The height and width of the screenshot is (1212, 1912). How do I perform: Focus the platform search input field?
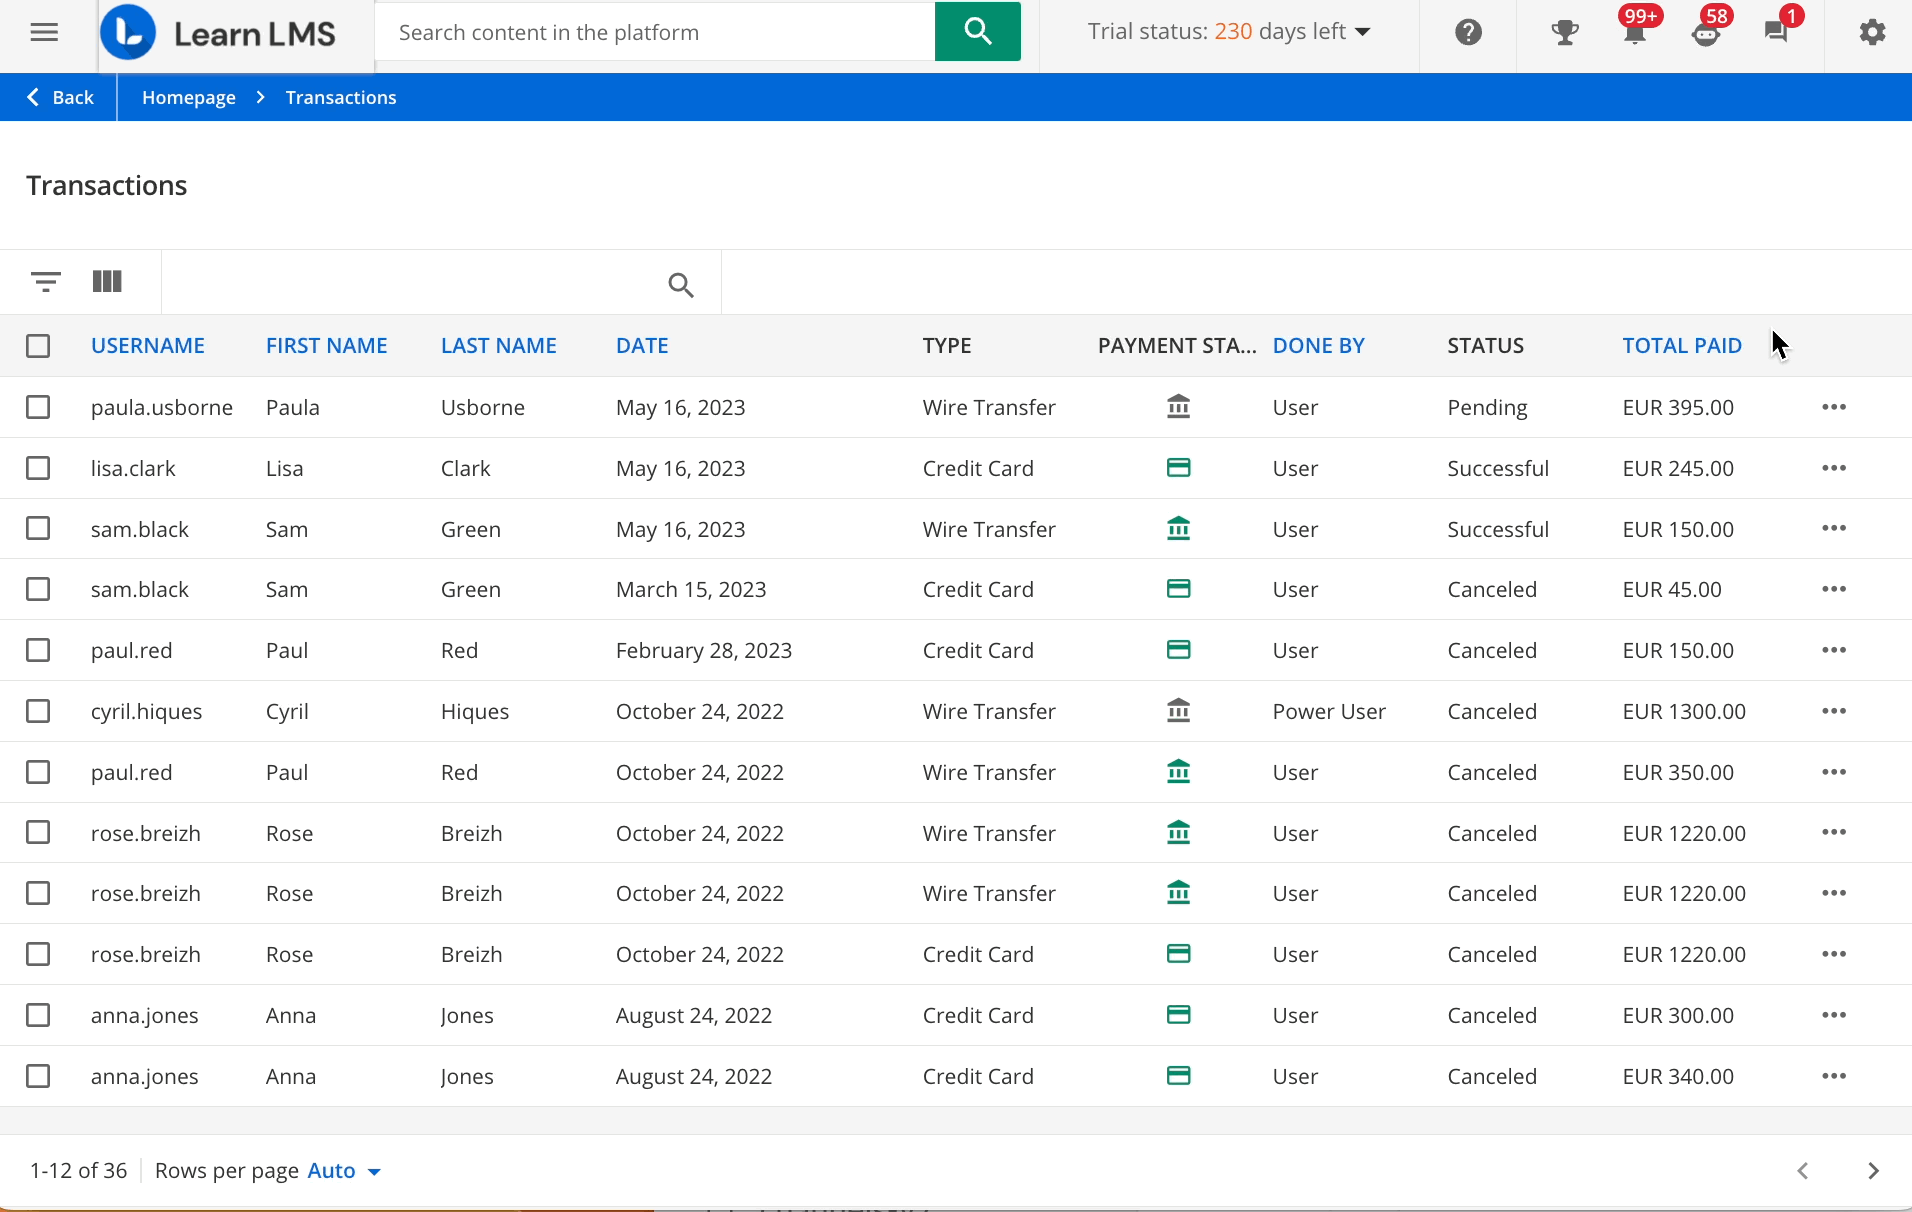point(655,32)
